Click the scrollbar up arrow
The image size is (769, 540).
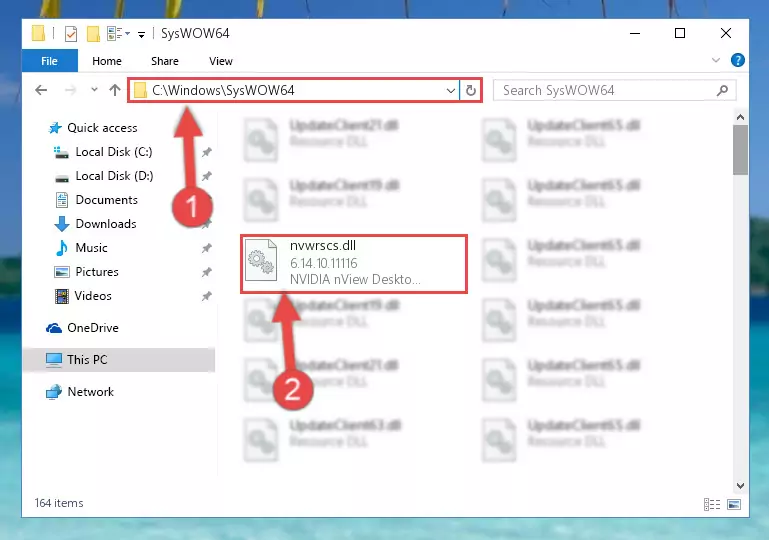tap(740, 117)
